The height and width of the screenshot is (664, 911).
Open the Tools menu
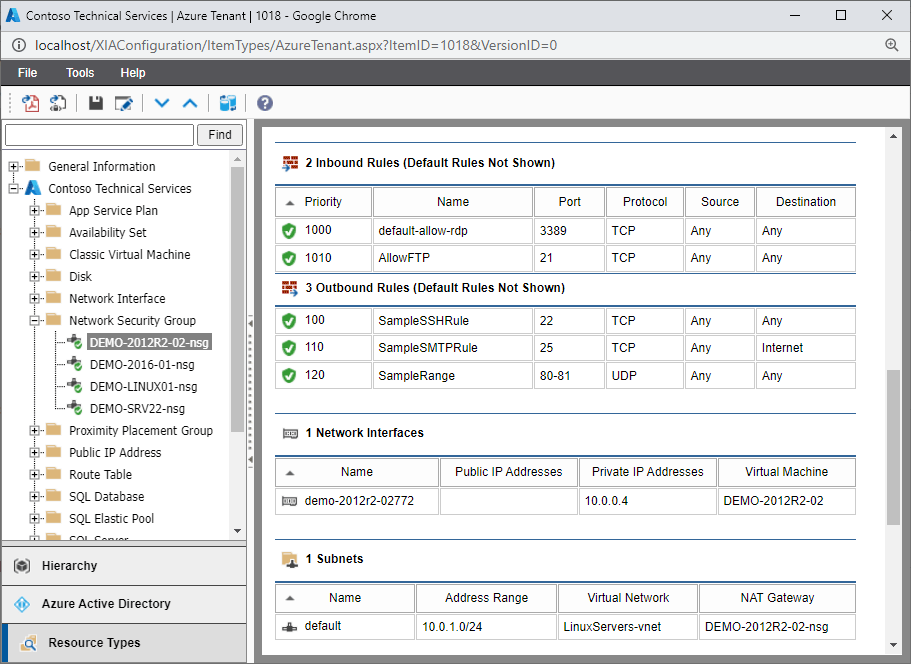(80, 73)
